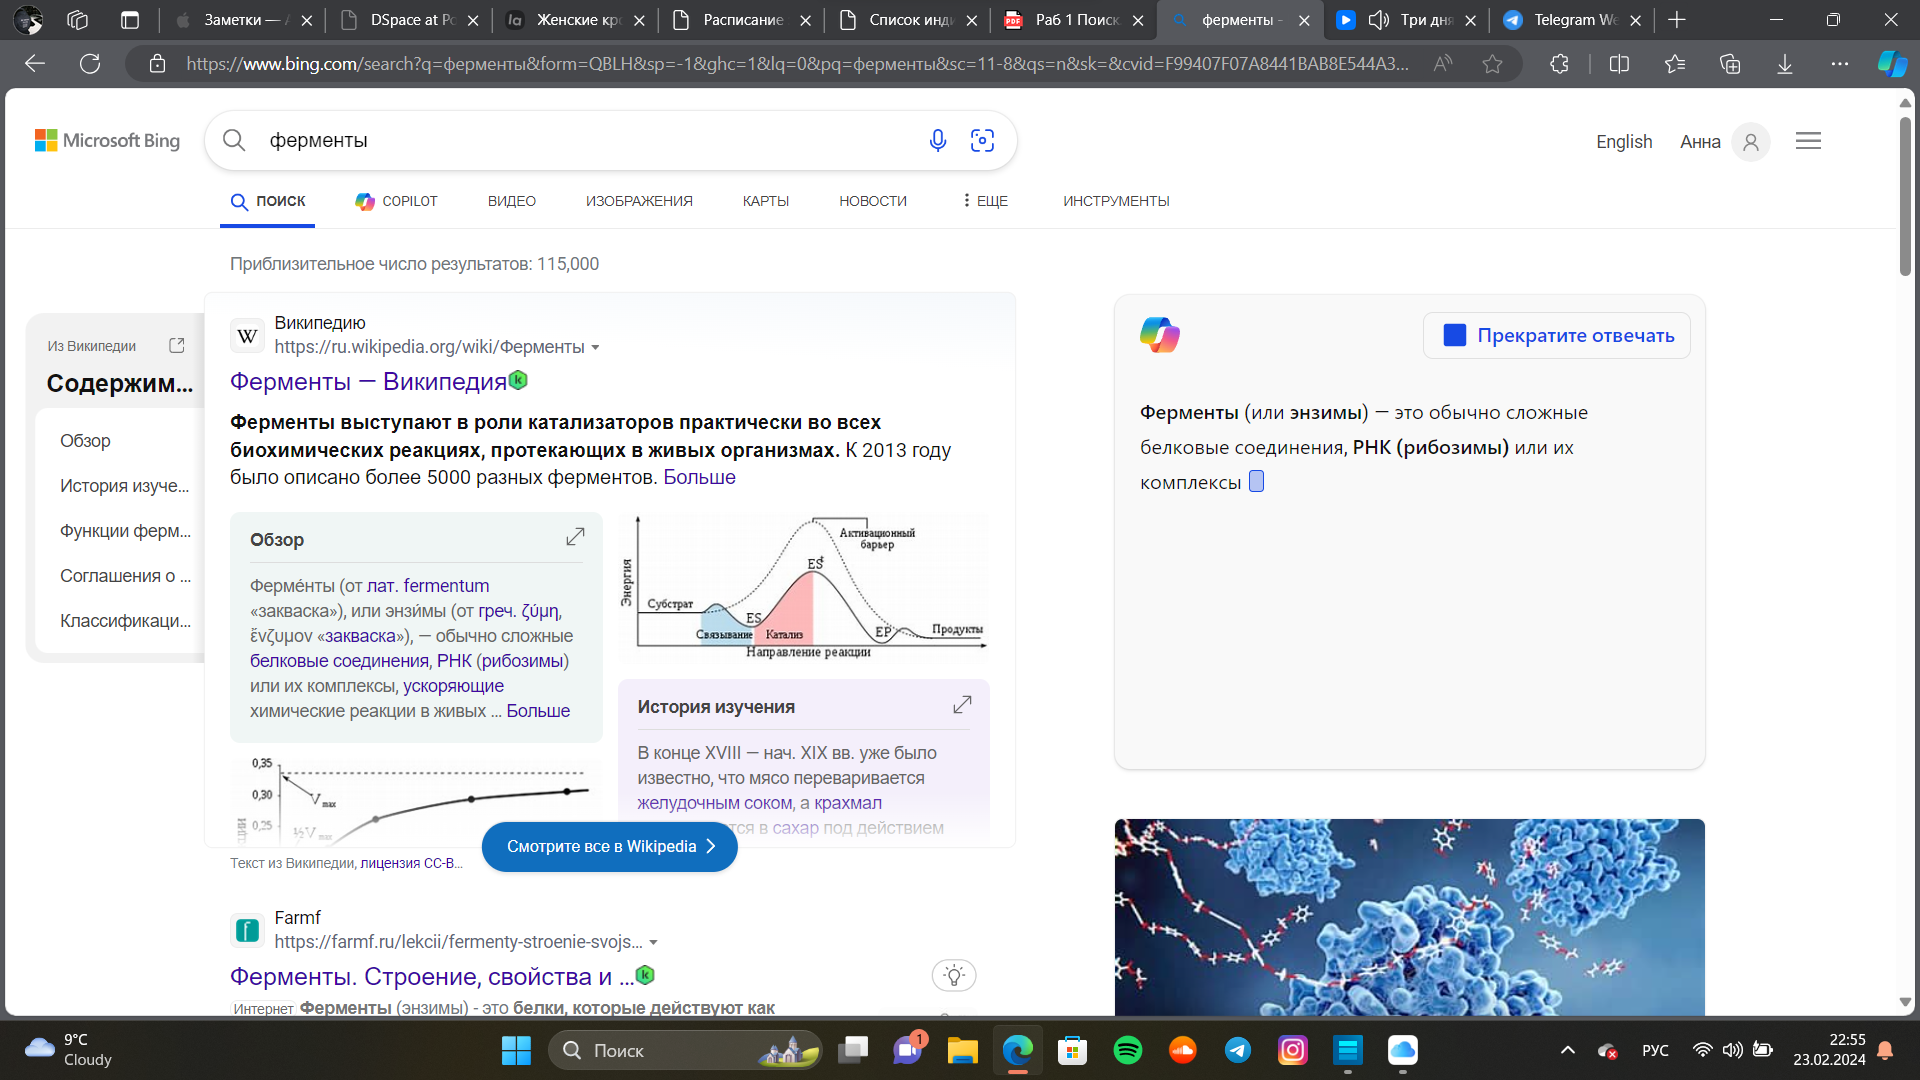This screenshot has width=1920, height=1080.
Task: Open Anna account profile avatar
Action: click(1751, 142)
